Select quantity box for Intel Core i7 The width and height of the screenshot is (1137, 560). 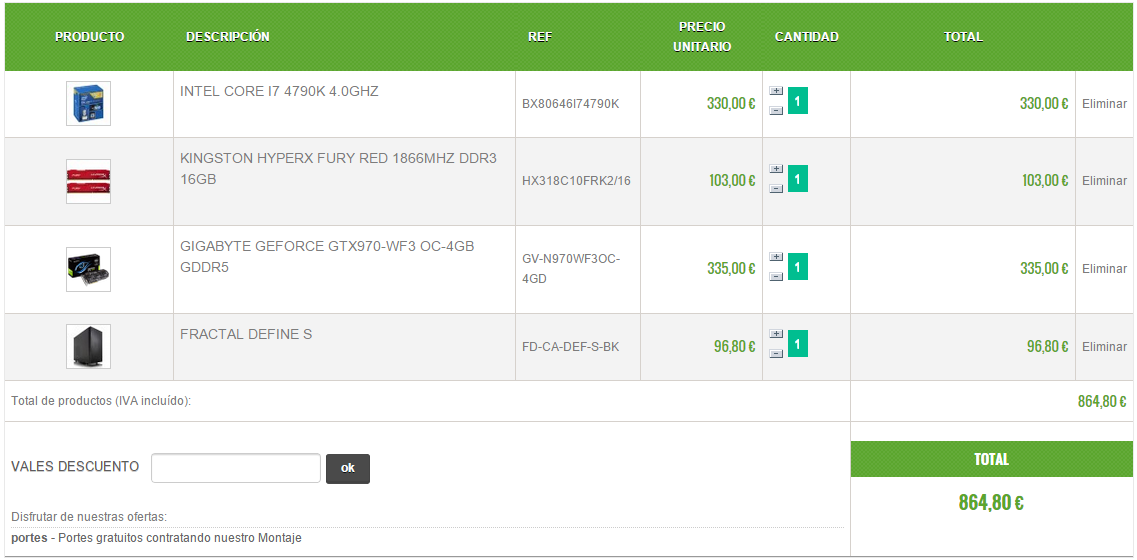[x=798, y=101]
